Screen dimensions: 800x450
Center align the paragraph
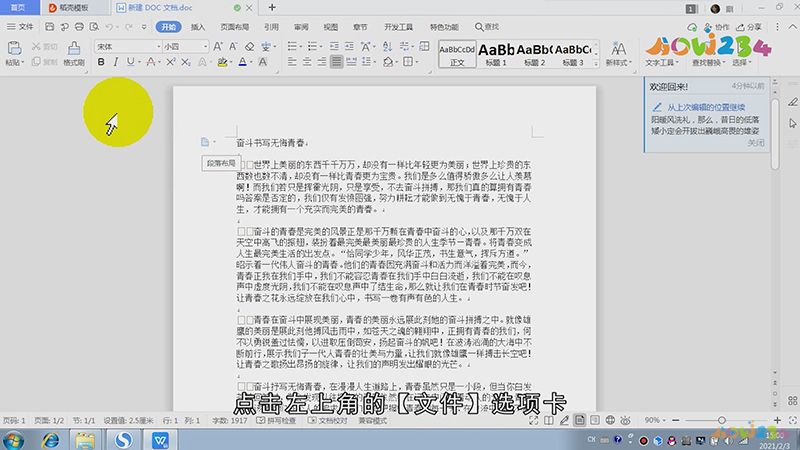tap(307, 62)
